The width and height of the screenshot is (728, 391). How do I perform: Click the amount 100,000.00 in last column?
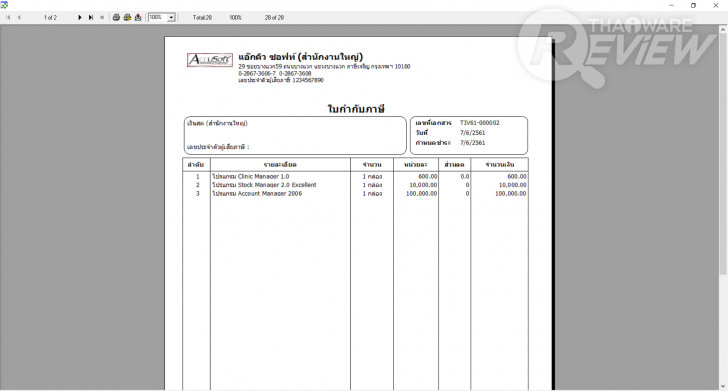(x=510, y=194)
